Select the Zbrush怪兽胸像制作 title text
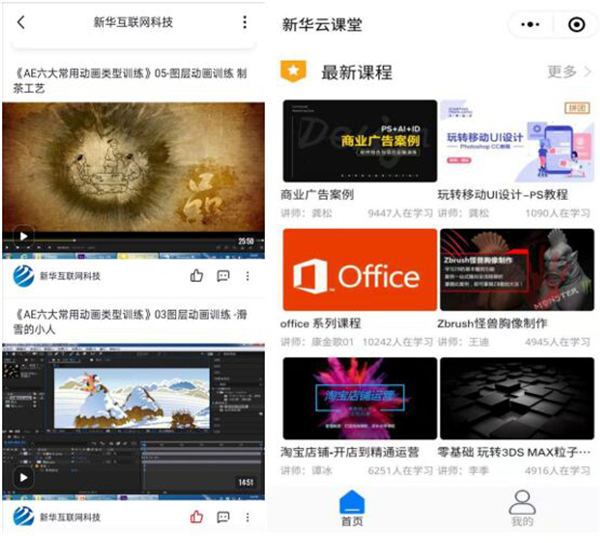This screenshot has height=543, width=600. pyautogui.click(x=492, y=324)
